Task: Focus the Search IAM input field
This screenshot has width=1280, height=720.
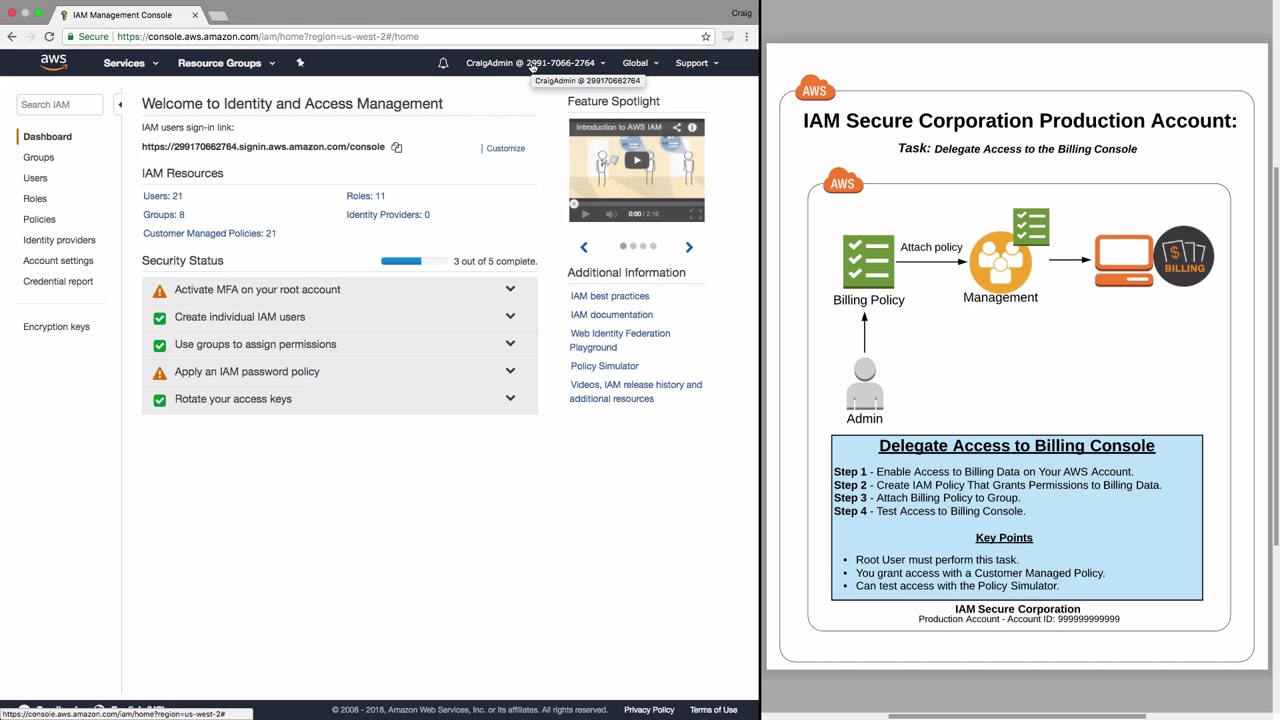Action: coord(59,105)
